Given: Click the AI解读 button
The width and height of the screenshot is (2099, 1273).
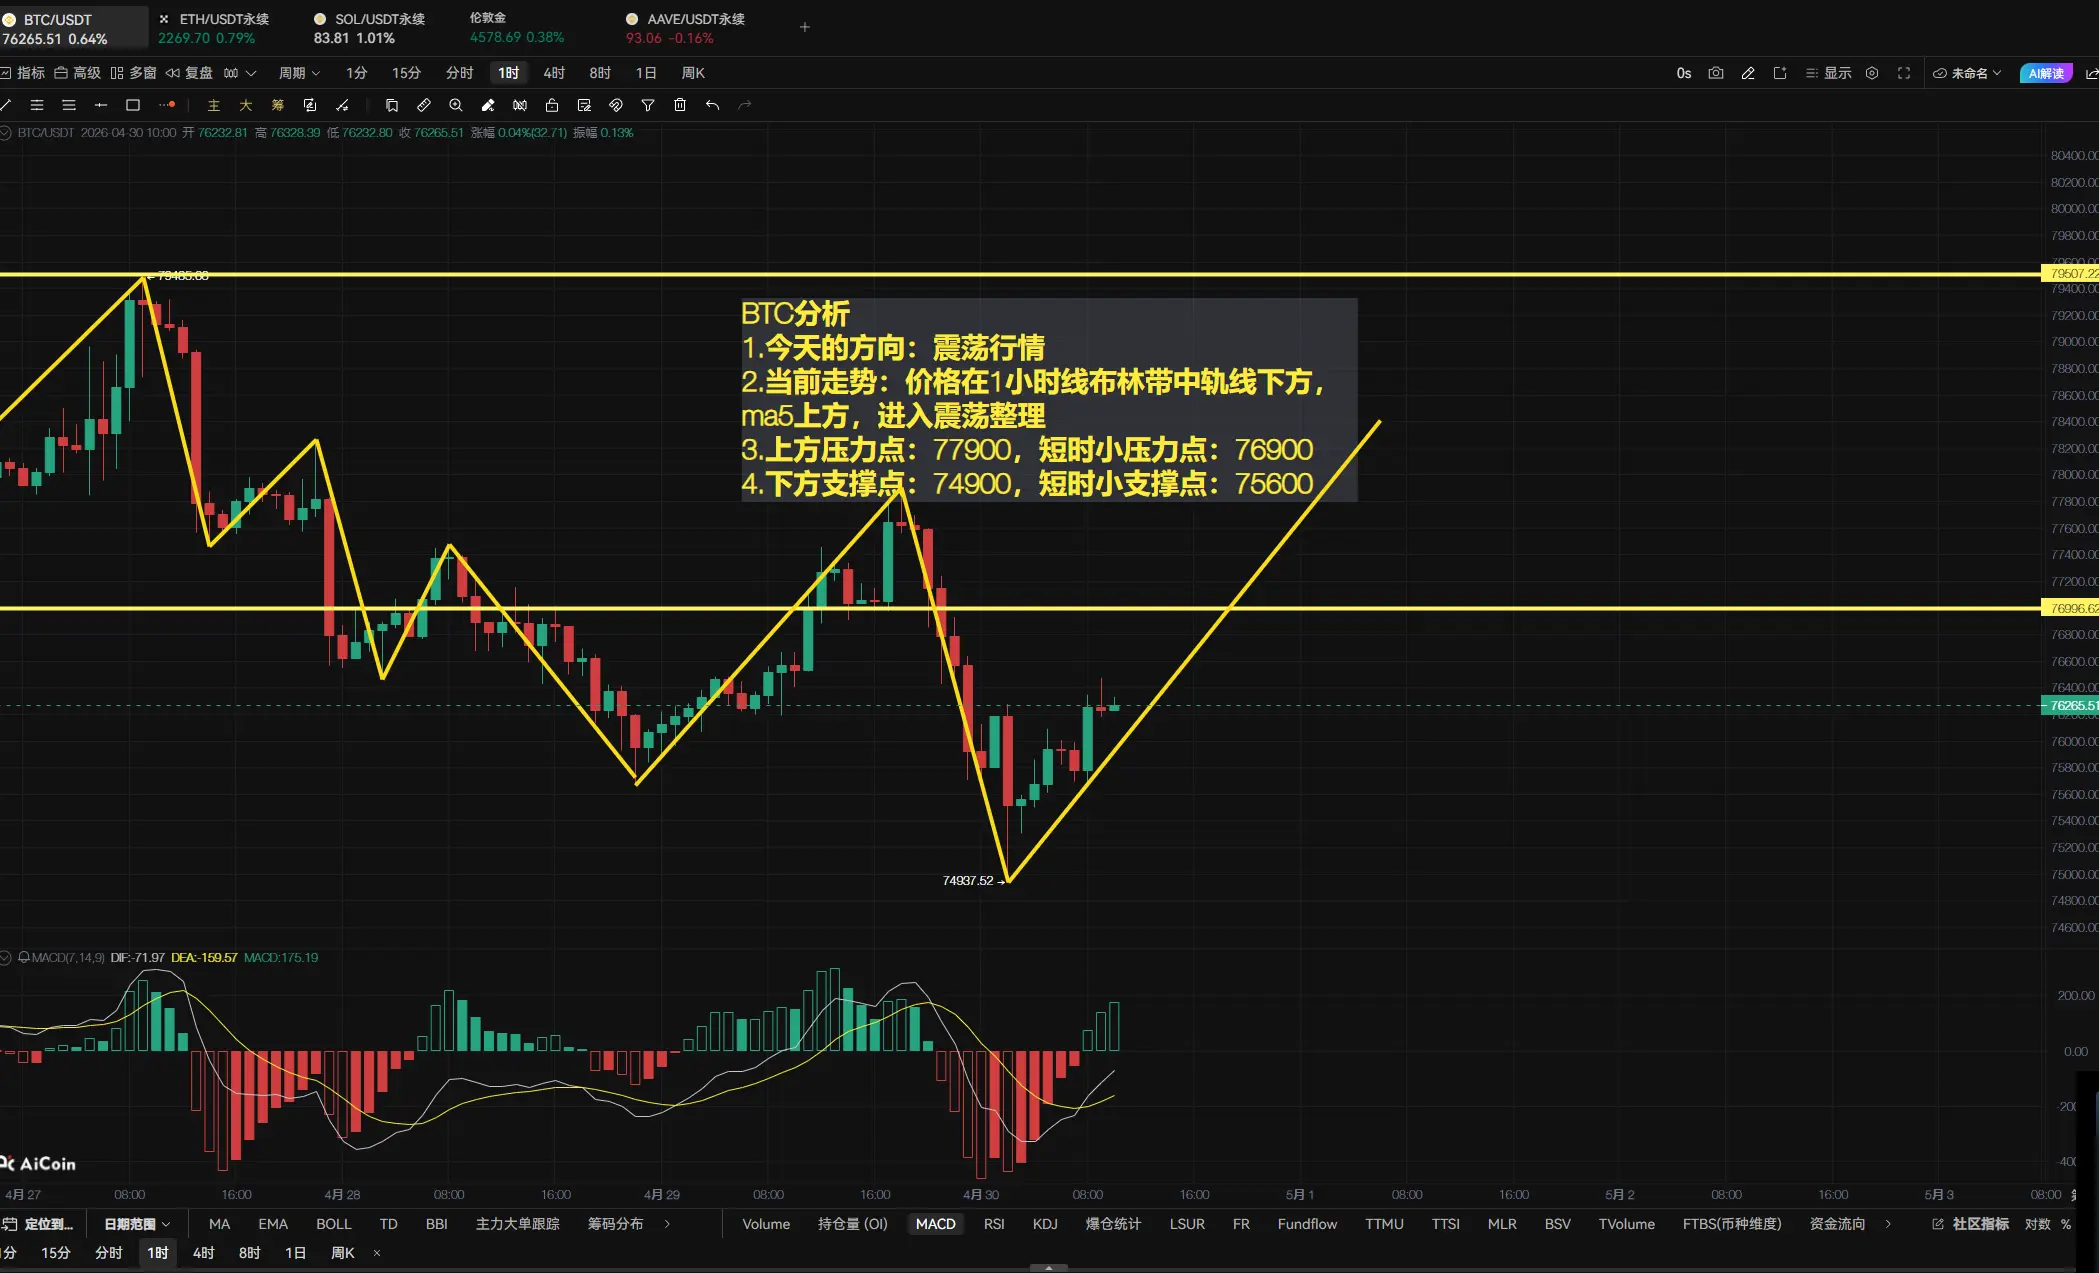Looking at the screenshot, I should point(2046,73).
